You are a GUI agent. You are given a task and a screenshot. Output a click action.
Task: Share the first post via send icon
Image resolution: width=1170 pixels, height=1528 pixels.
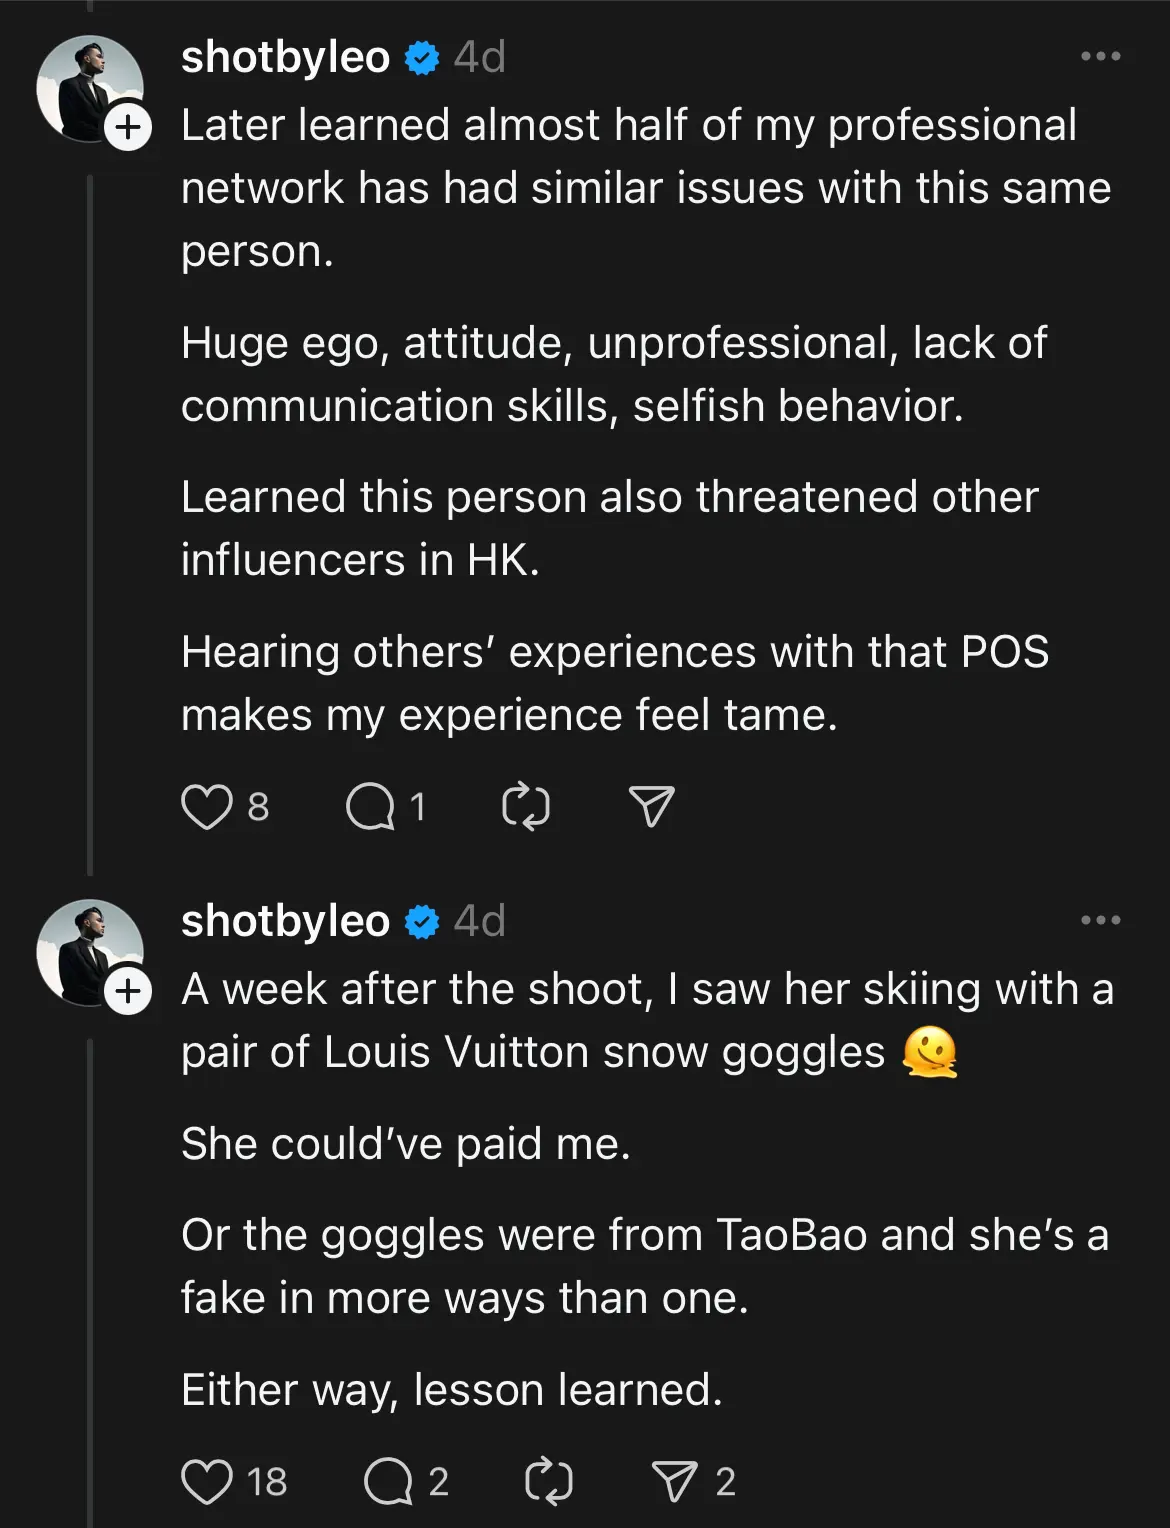tap(651, 807)
